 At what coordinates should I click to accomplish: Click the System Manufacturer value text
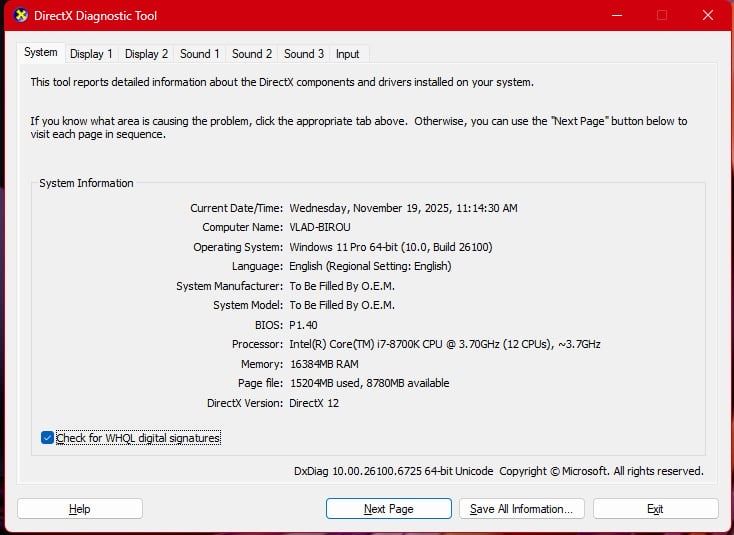click(x=342, y=286)
